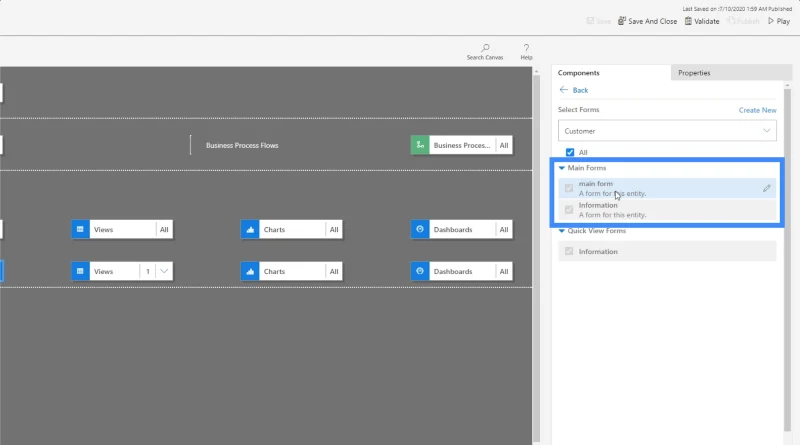Screen dimensions: 800x445
Task: Click All on the upper Dashboards tile
Action: click(504, 230)
